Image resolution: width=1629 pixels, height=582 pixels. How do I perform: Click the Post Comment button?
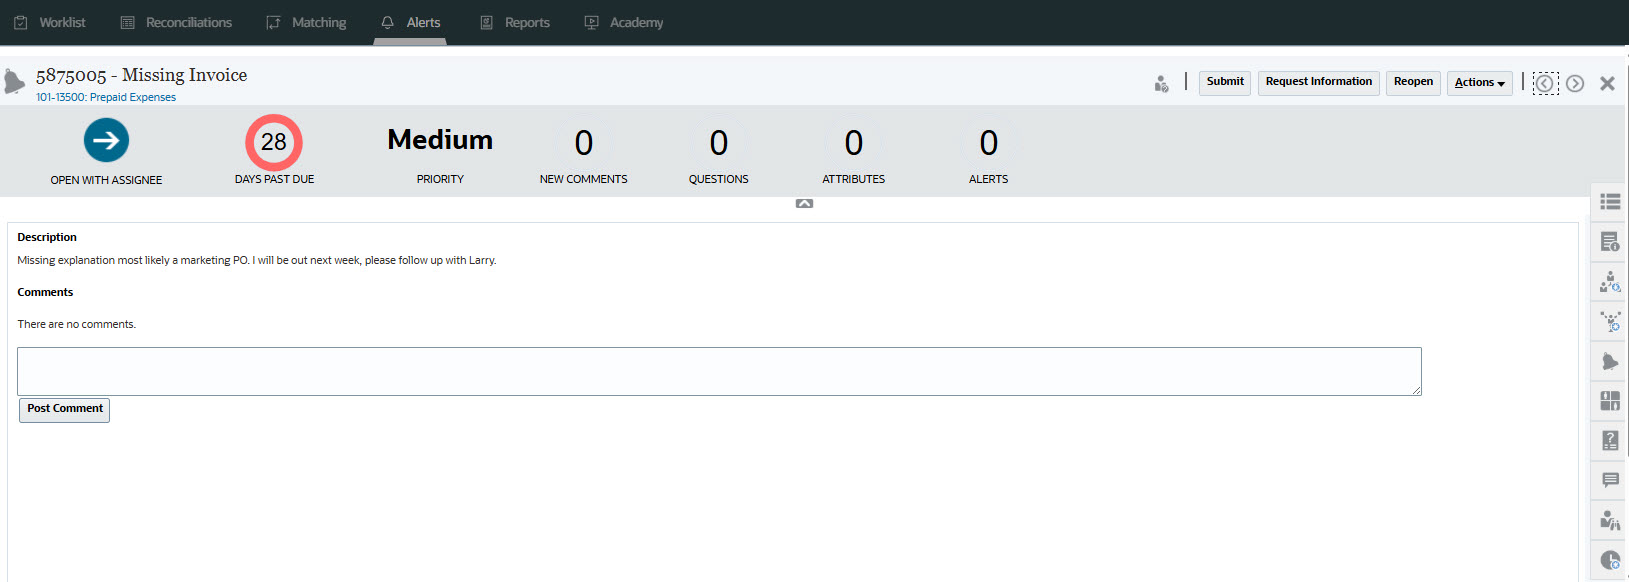(65, 410)
